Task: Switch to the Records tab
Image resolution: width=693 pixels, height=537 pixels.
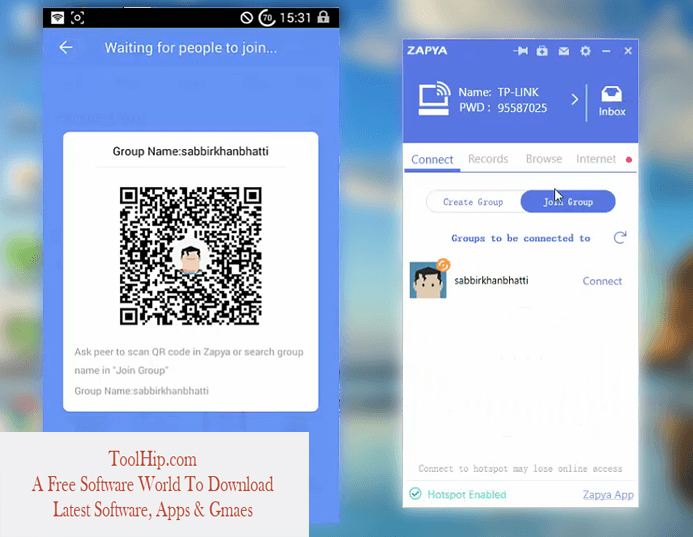Action: [488, 159]
